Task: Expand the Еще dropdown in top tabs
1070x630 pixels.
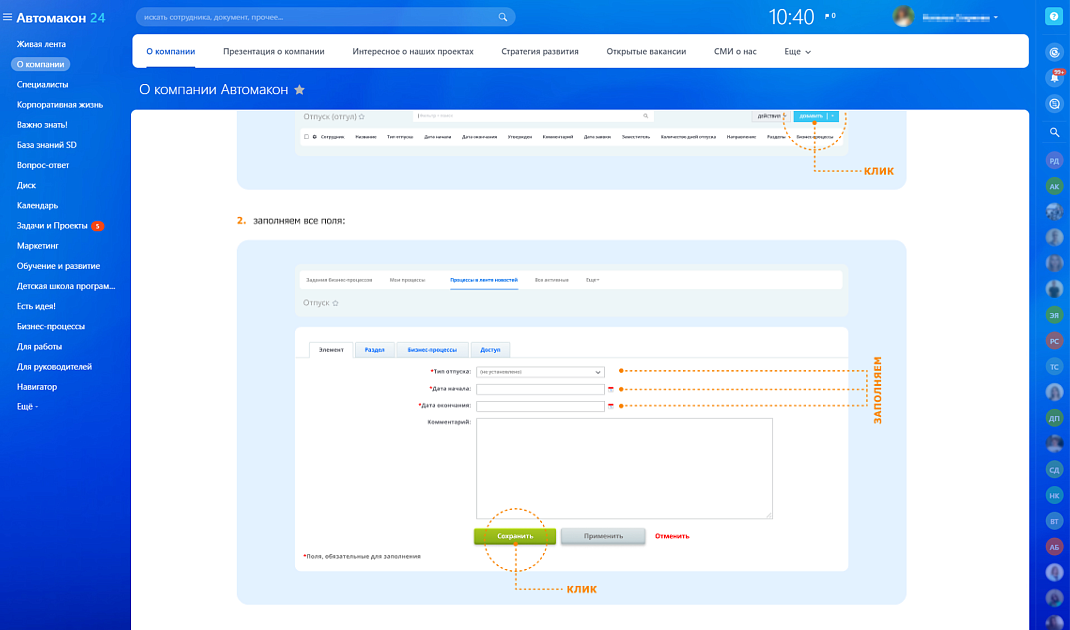Action: [x=797, y=51]
